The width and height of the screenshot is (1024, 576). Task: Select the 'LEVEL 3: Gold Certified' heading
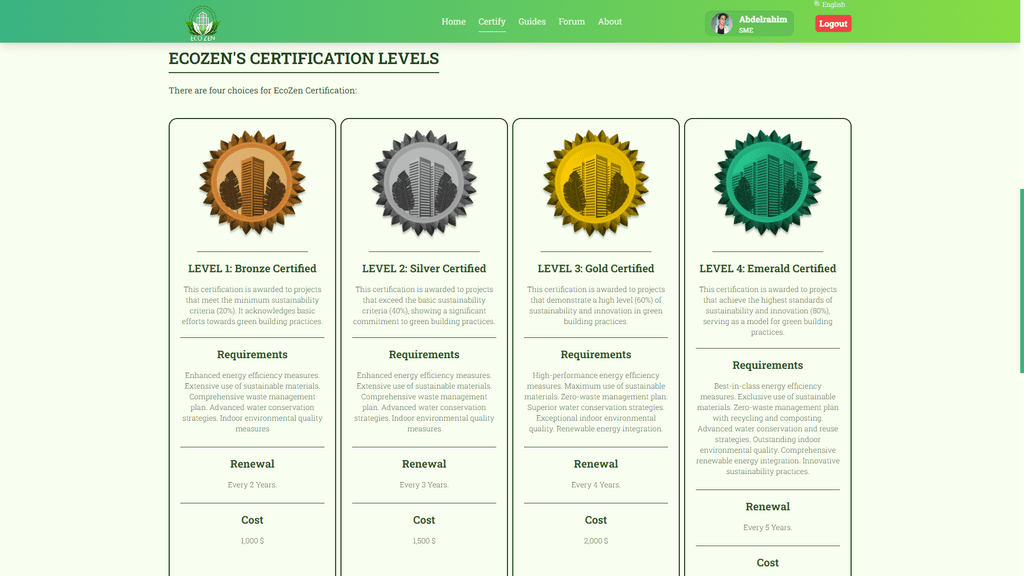pos(596,268)
